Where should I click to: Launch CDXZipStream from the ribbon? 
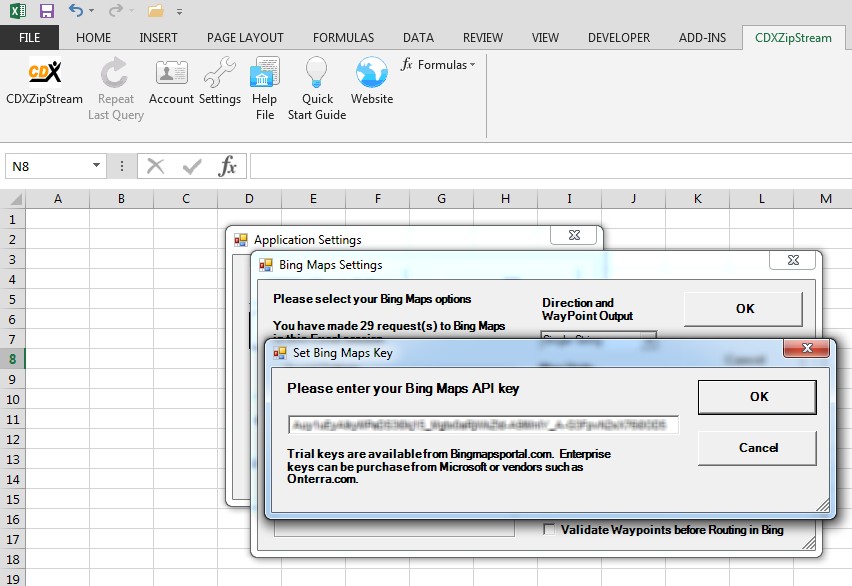click(x=45, y=82)
